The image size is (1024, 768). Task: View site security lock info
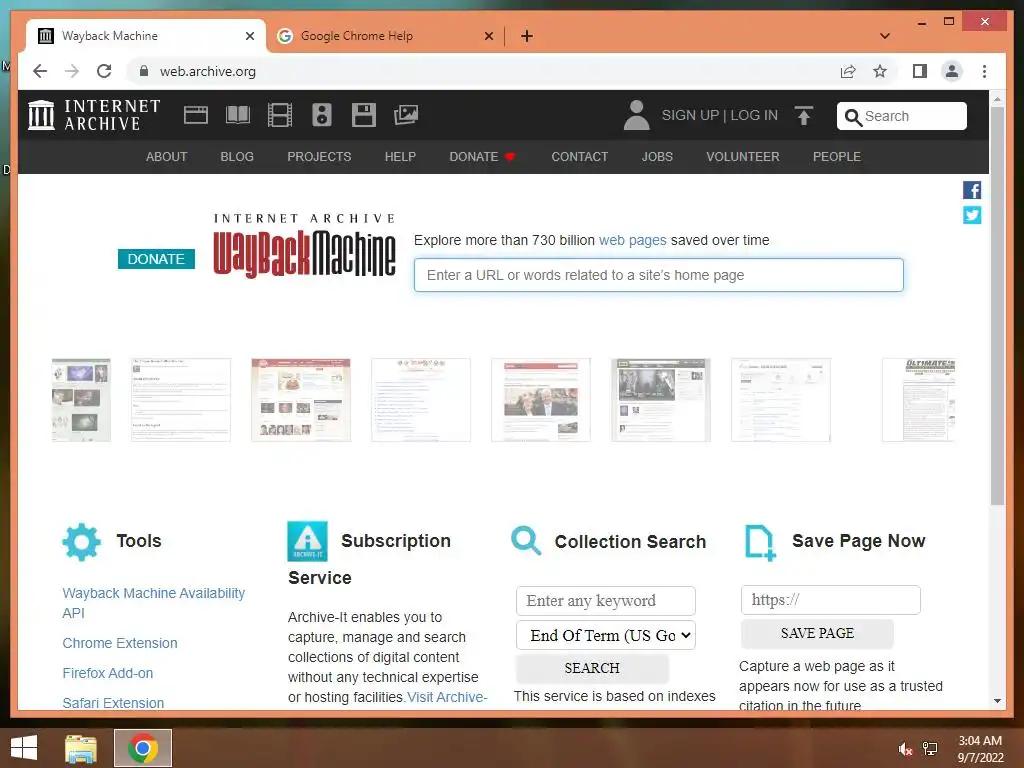coord(144,71)
